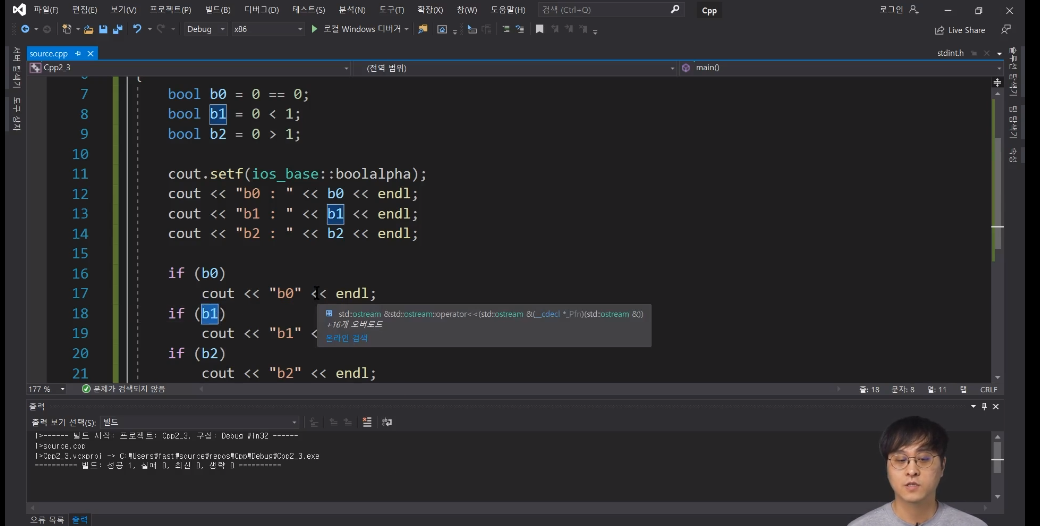Open the 편집(E) menu
This screenshot has height=526, width=1040.
[84, 9]
